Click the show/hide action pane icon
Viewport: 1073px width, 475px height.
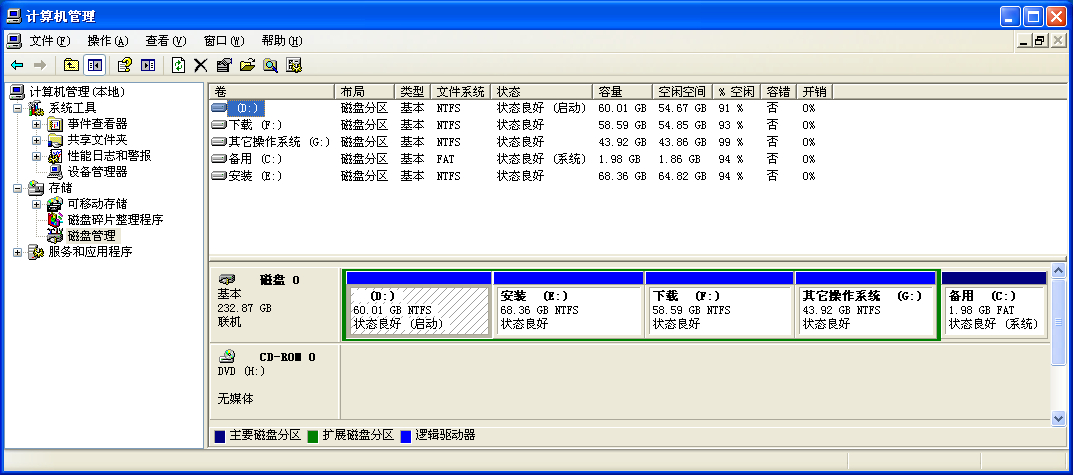coord(148,65)
